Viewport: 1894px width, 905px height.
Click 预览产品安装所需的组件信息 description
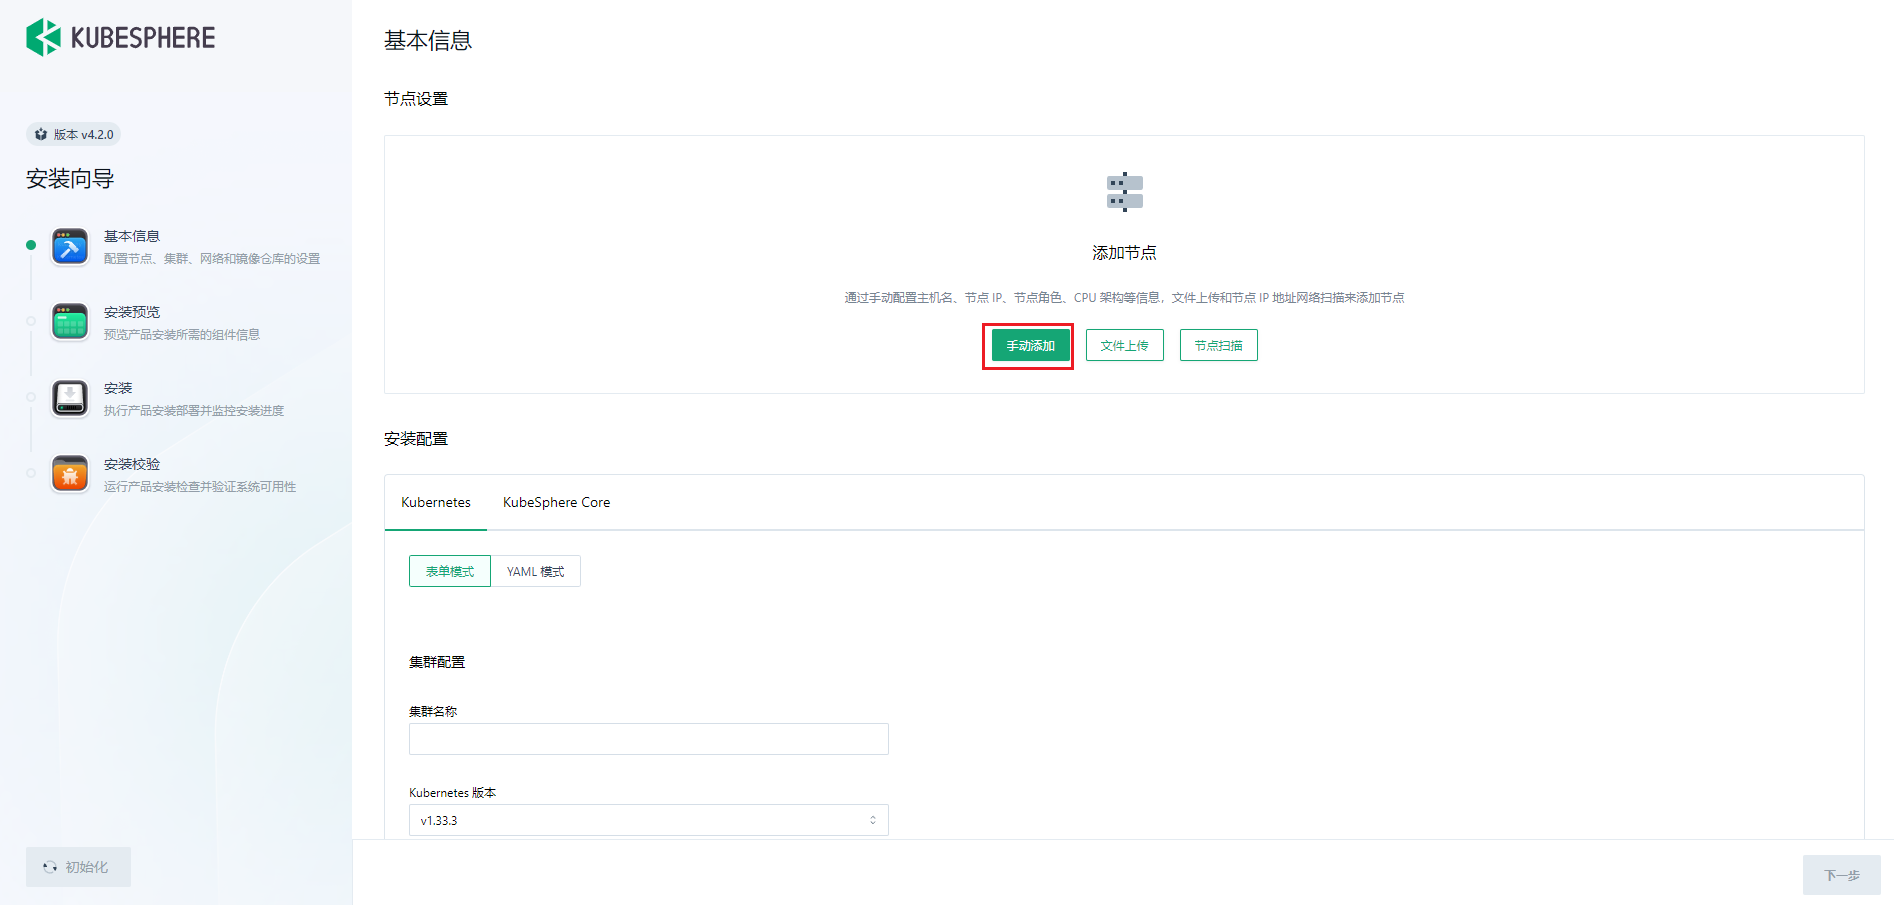(182, 335)
